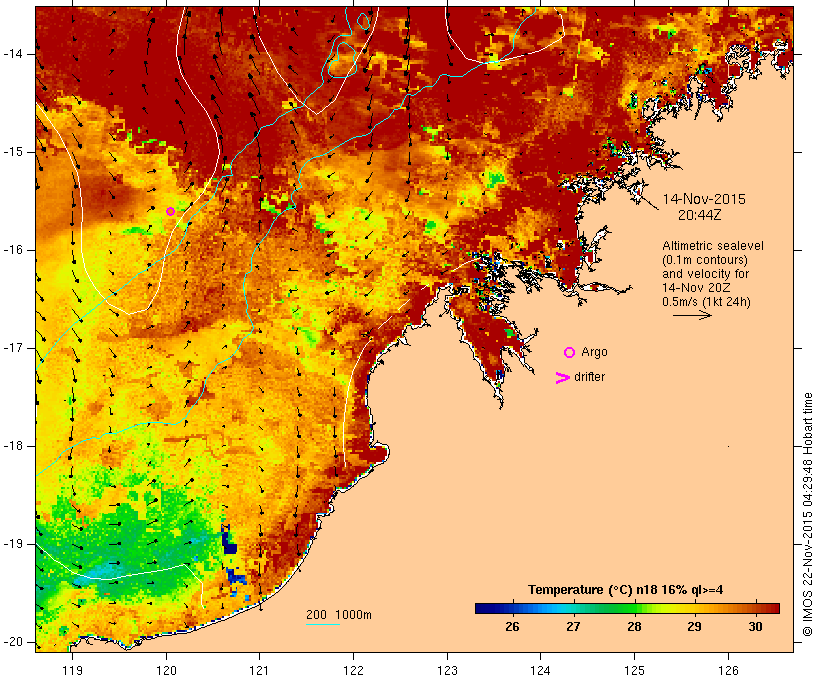Click longitude label 121 on the axis

[x=259, y=670]
